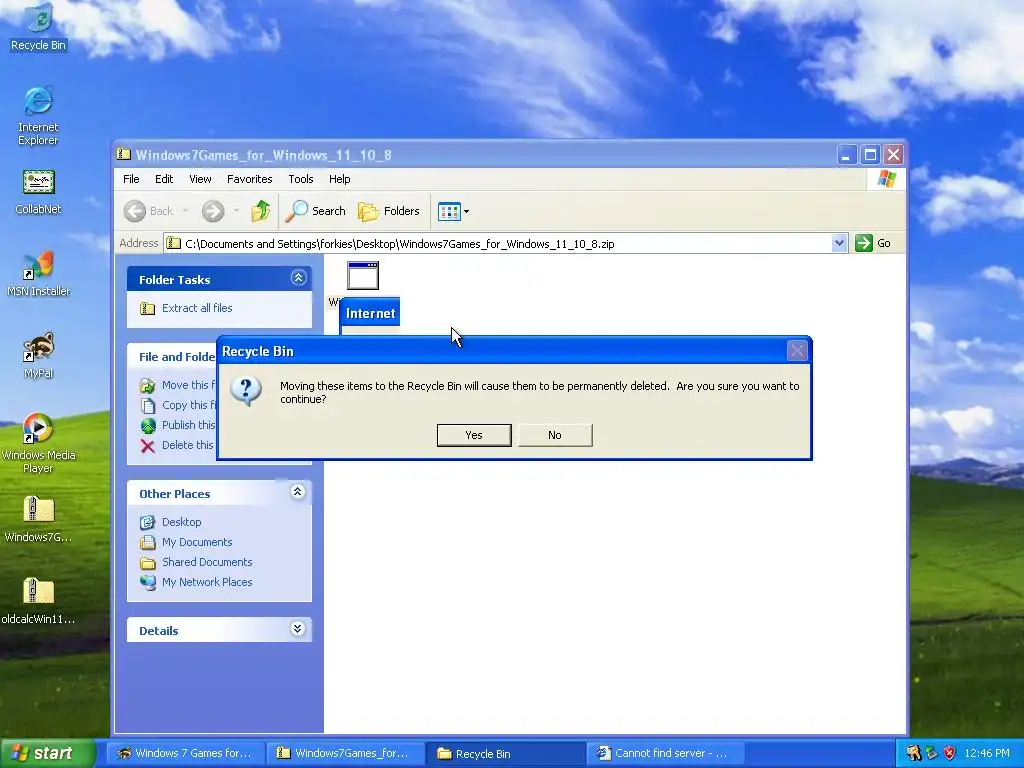Click the Publish this file task
Screen dimensions: 1024x768
coord(178,425)
